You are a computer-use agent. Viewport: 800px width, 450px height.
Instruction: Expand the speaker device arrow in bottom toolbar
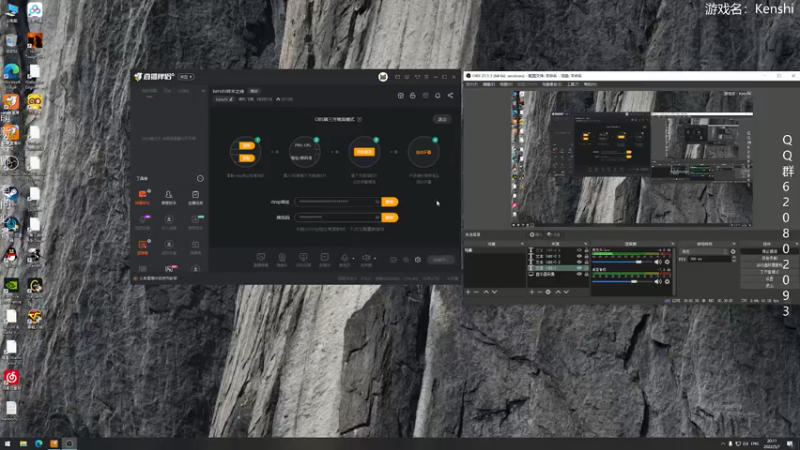pos(374,258)
